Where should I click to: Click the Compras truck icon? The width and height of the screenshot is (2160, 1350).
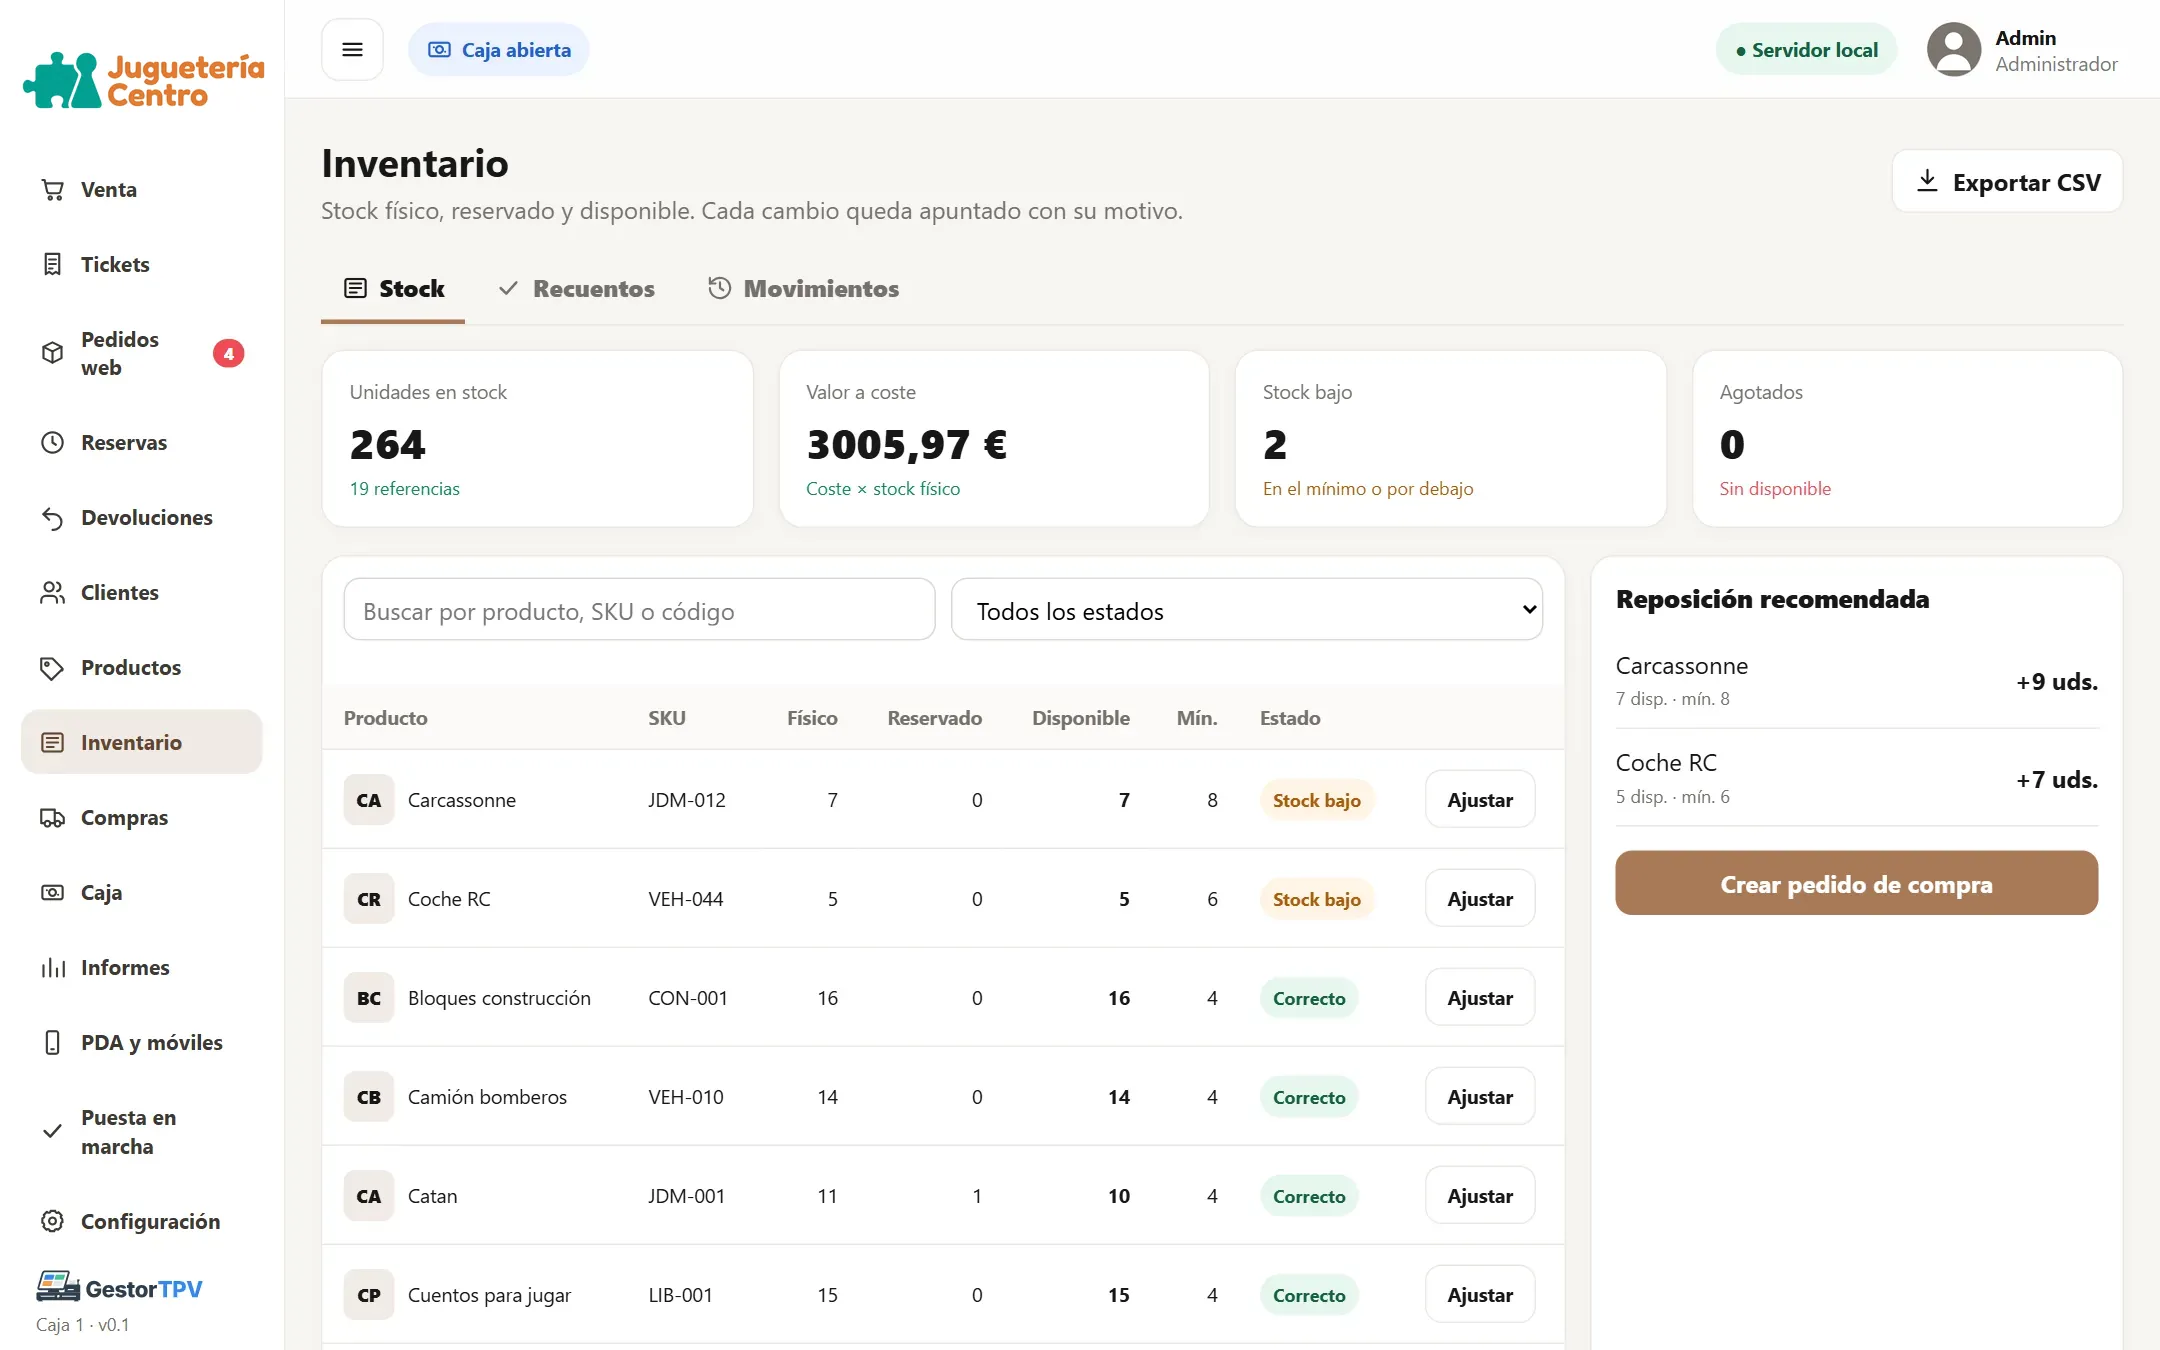52,817
